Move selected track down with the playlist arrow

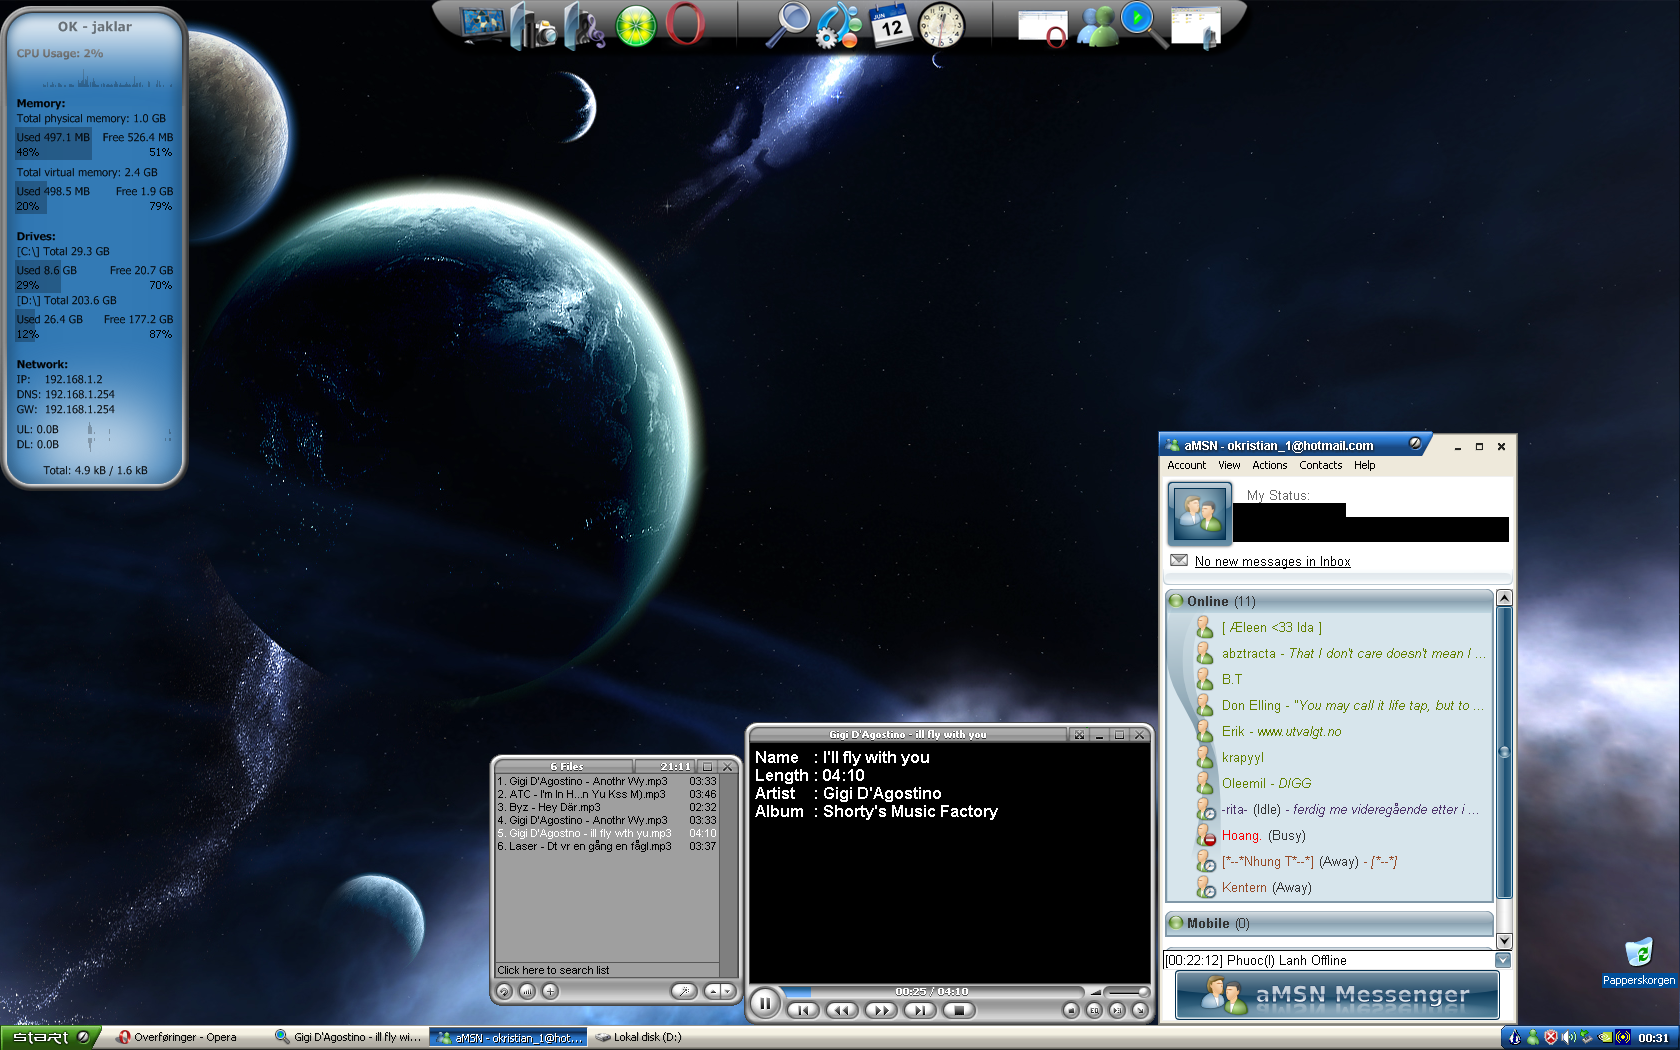click(728, 991)
